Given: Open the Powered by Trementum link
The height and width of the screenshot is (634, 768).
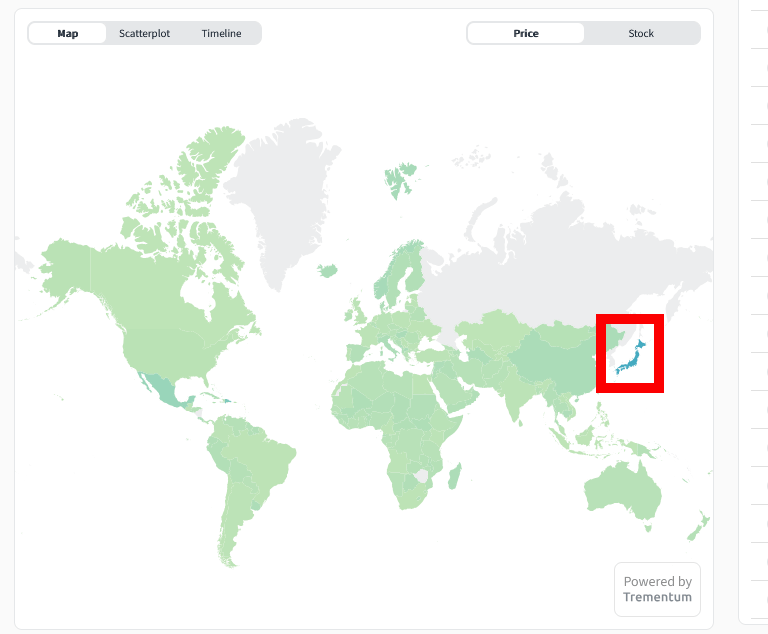Looking at the screenshot, I should [657, 589].
